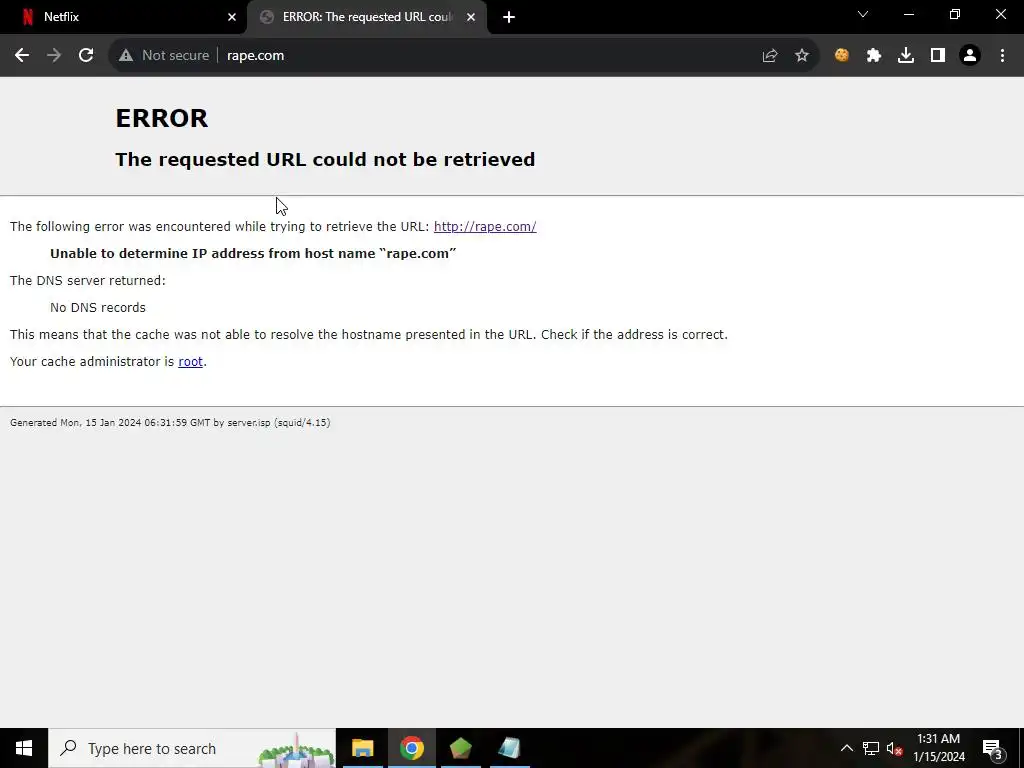
Task: Open the Windows Start menu
Action: click(24, 748)
